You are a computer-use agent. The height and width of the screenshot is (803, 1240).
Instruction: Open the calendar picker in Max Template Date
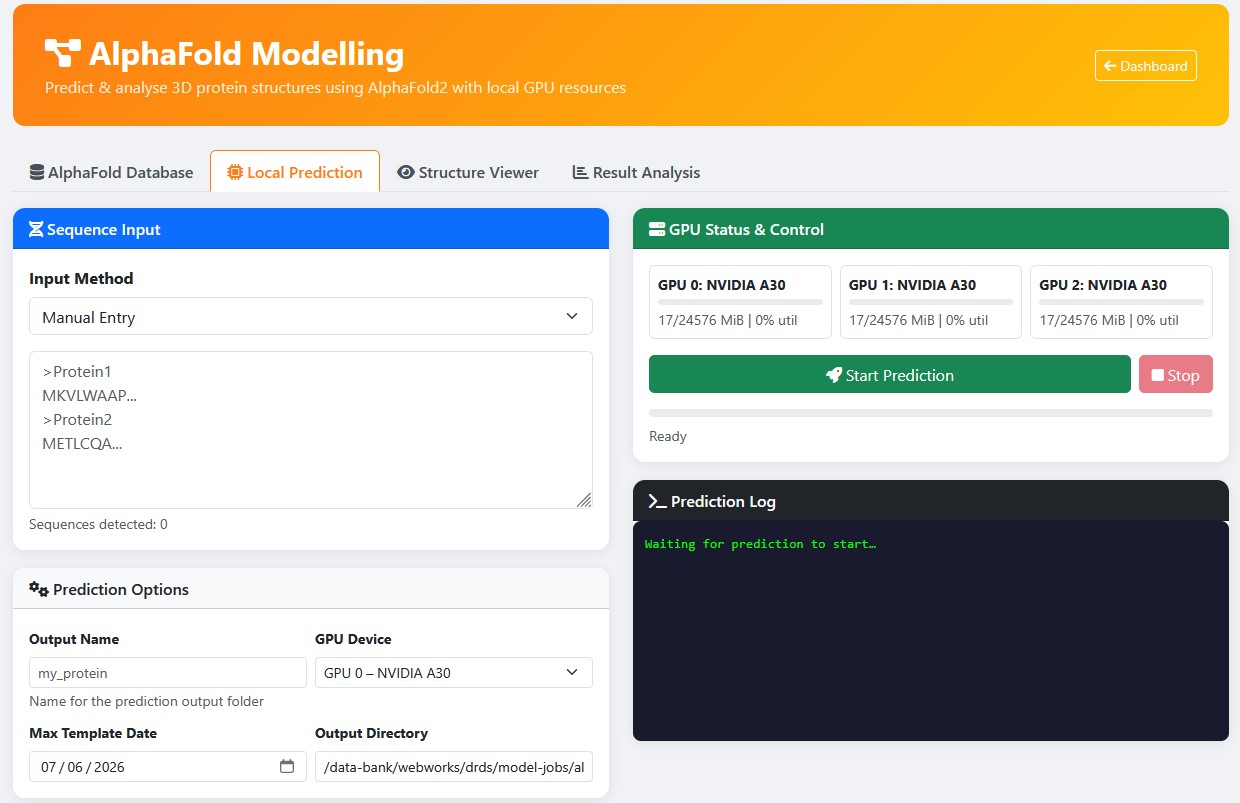point(287,767)
